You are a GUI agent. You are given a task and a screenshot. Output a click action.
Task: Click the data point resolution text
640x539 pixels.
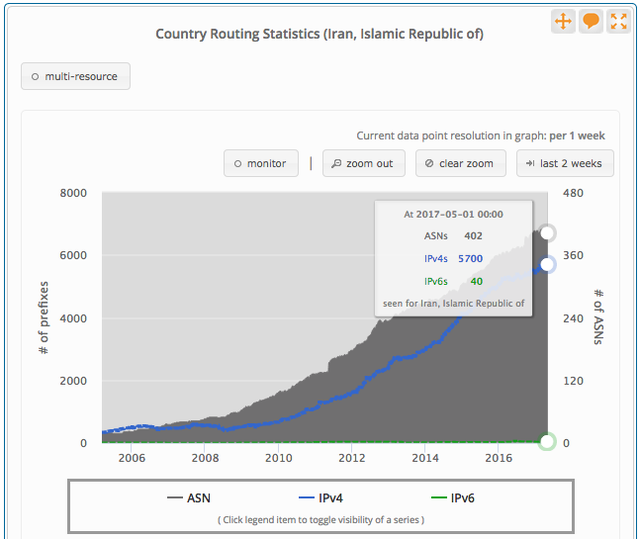click(481, 136)
